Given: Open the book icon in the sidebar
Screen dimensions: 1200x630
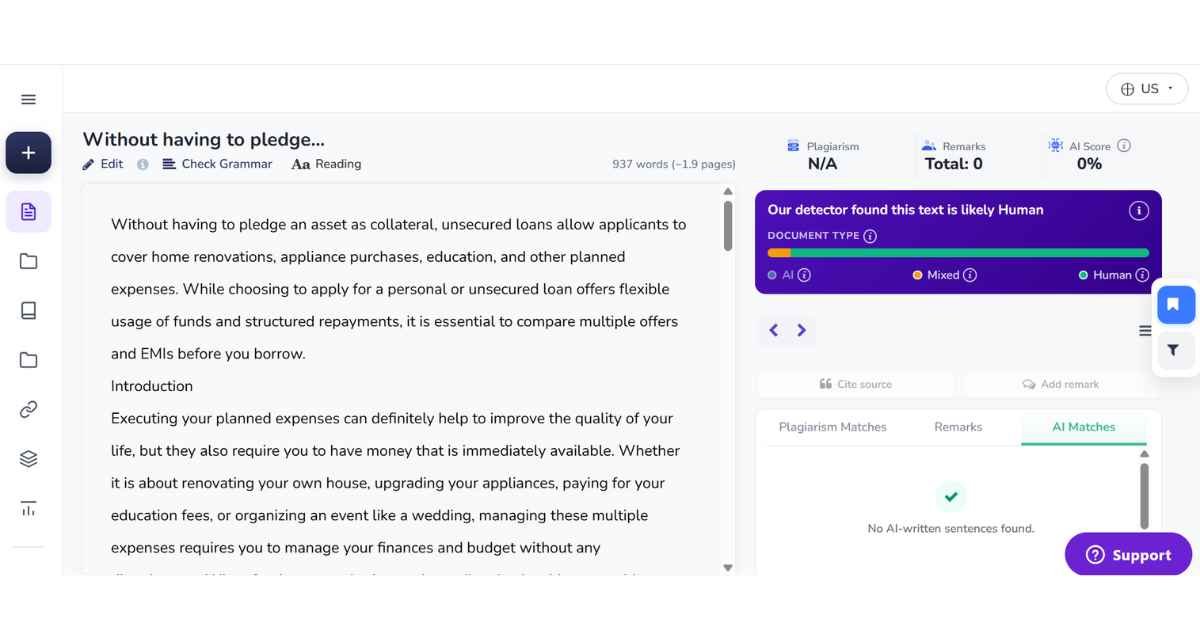Looking at the screenshot, I should click(28, 310).
